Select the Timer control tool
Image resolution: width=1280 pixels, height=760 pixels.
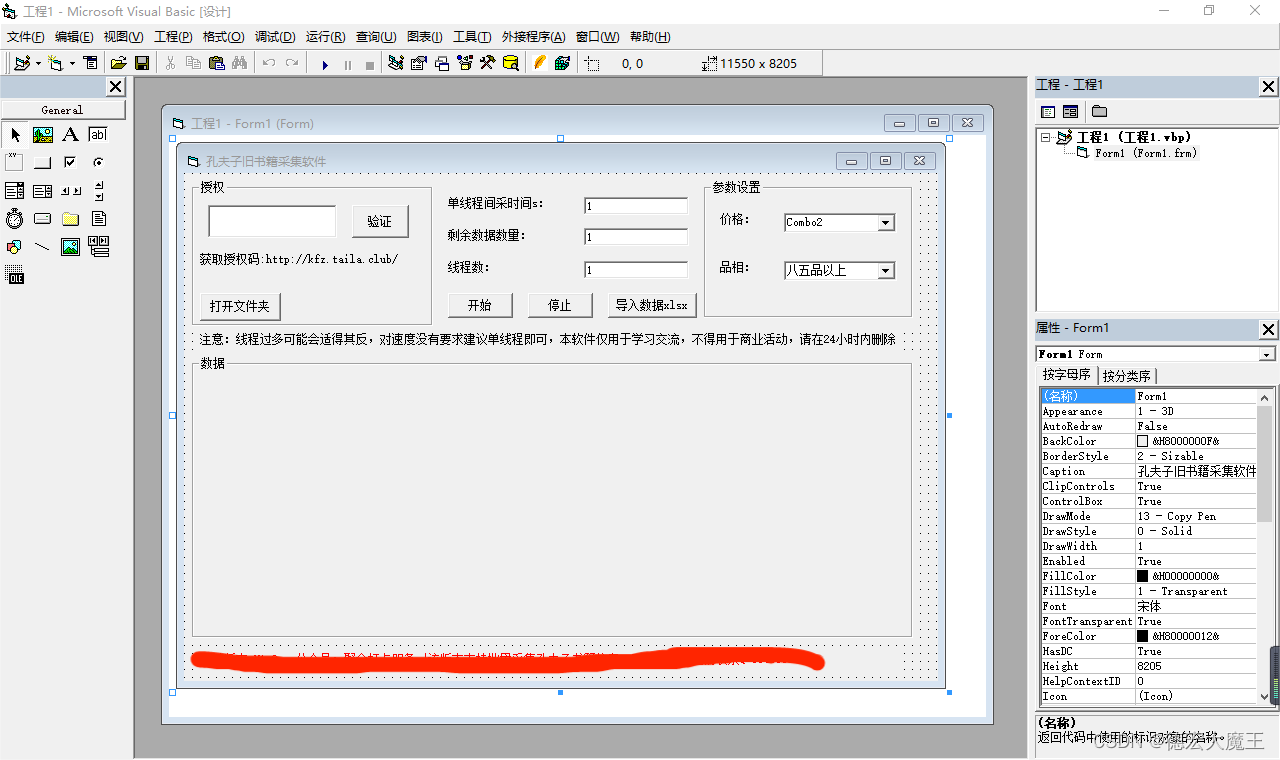(x=15, y=218)
